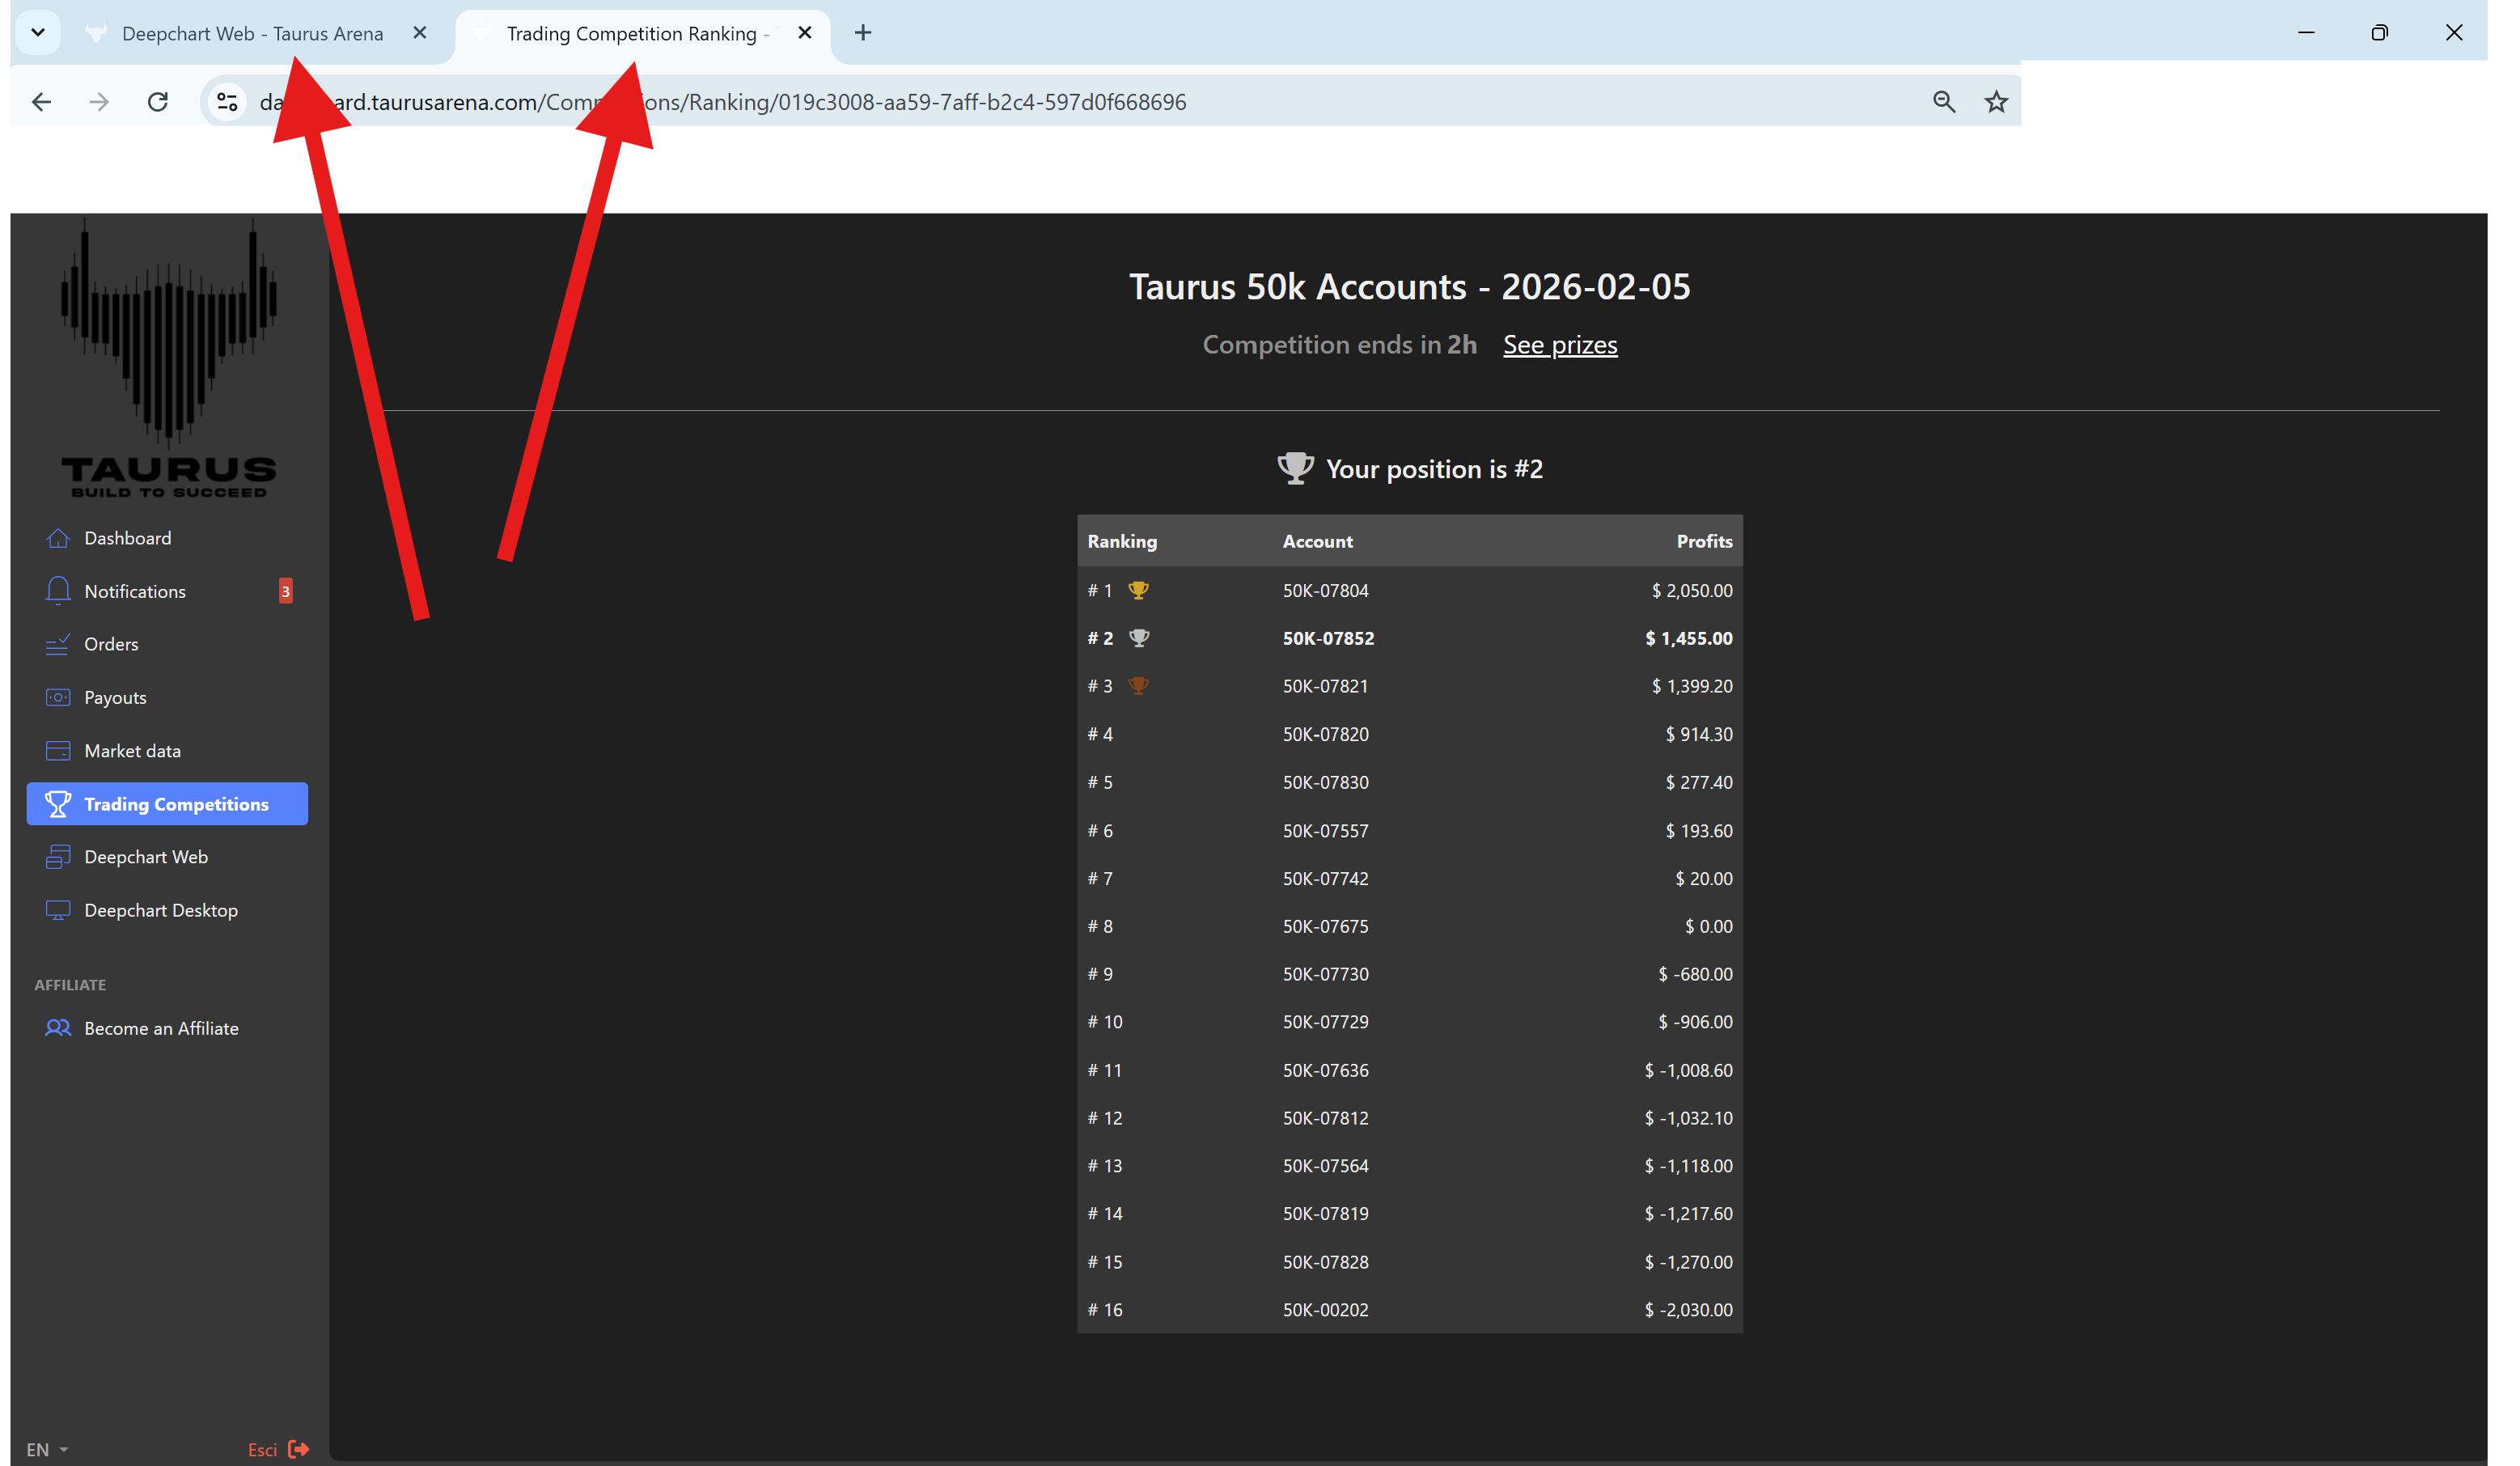
Task: Open the Market data page
Action: 132,750
